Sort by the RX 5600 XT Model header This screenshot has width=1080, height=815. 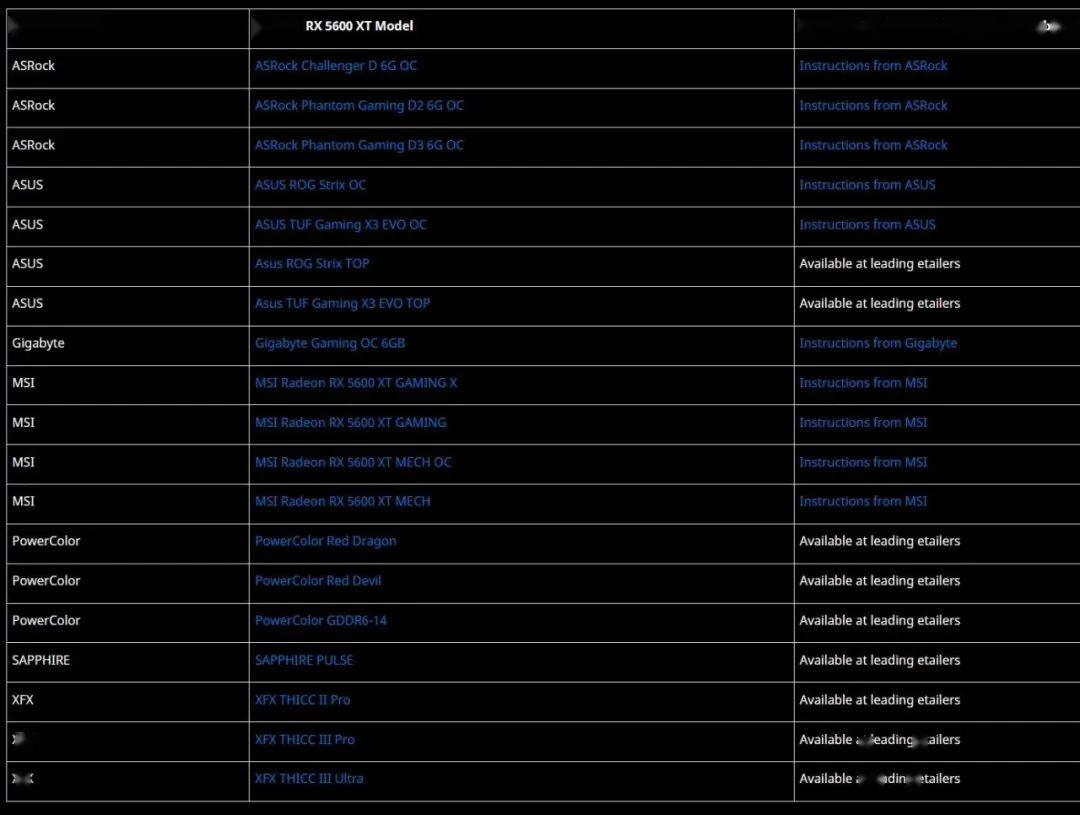[359, 26]
